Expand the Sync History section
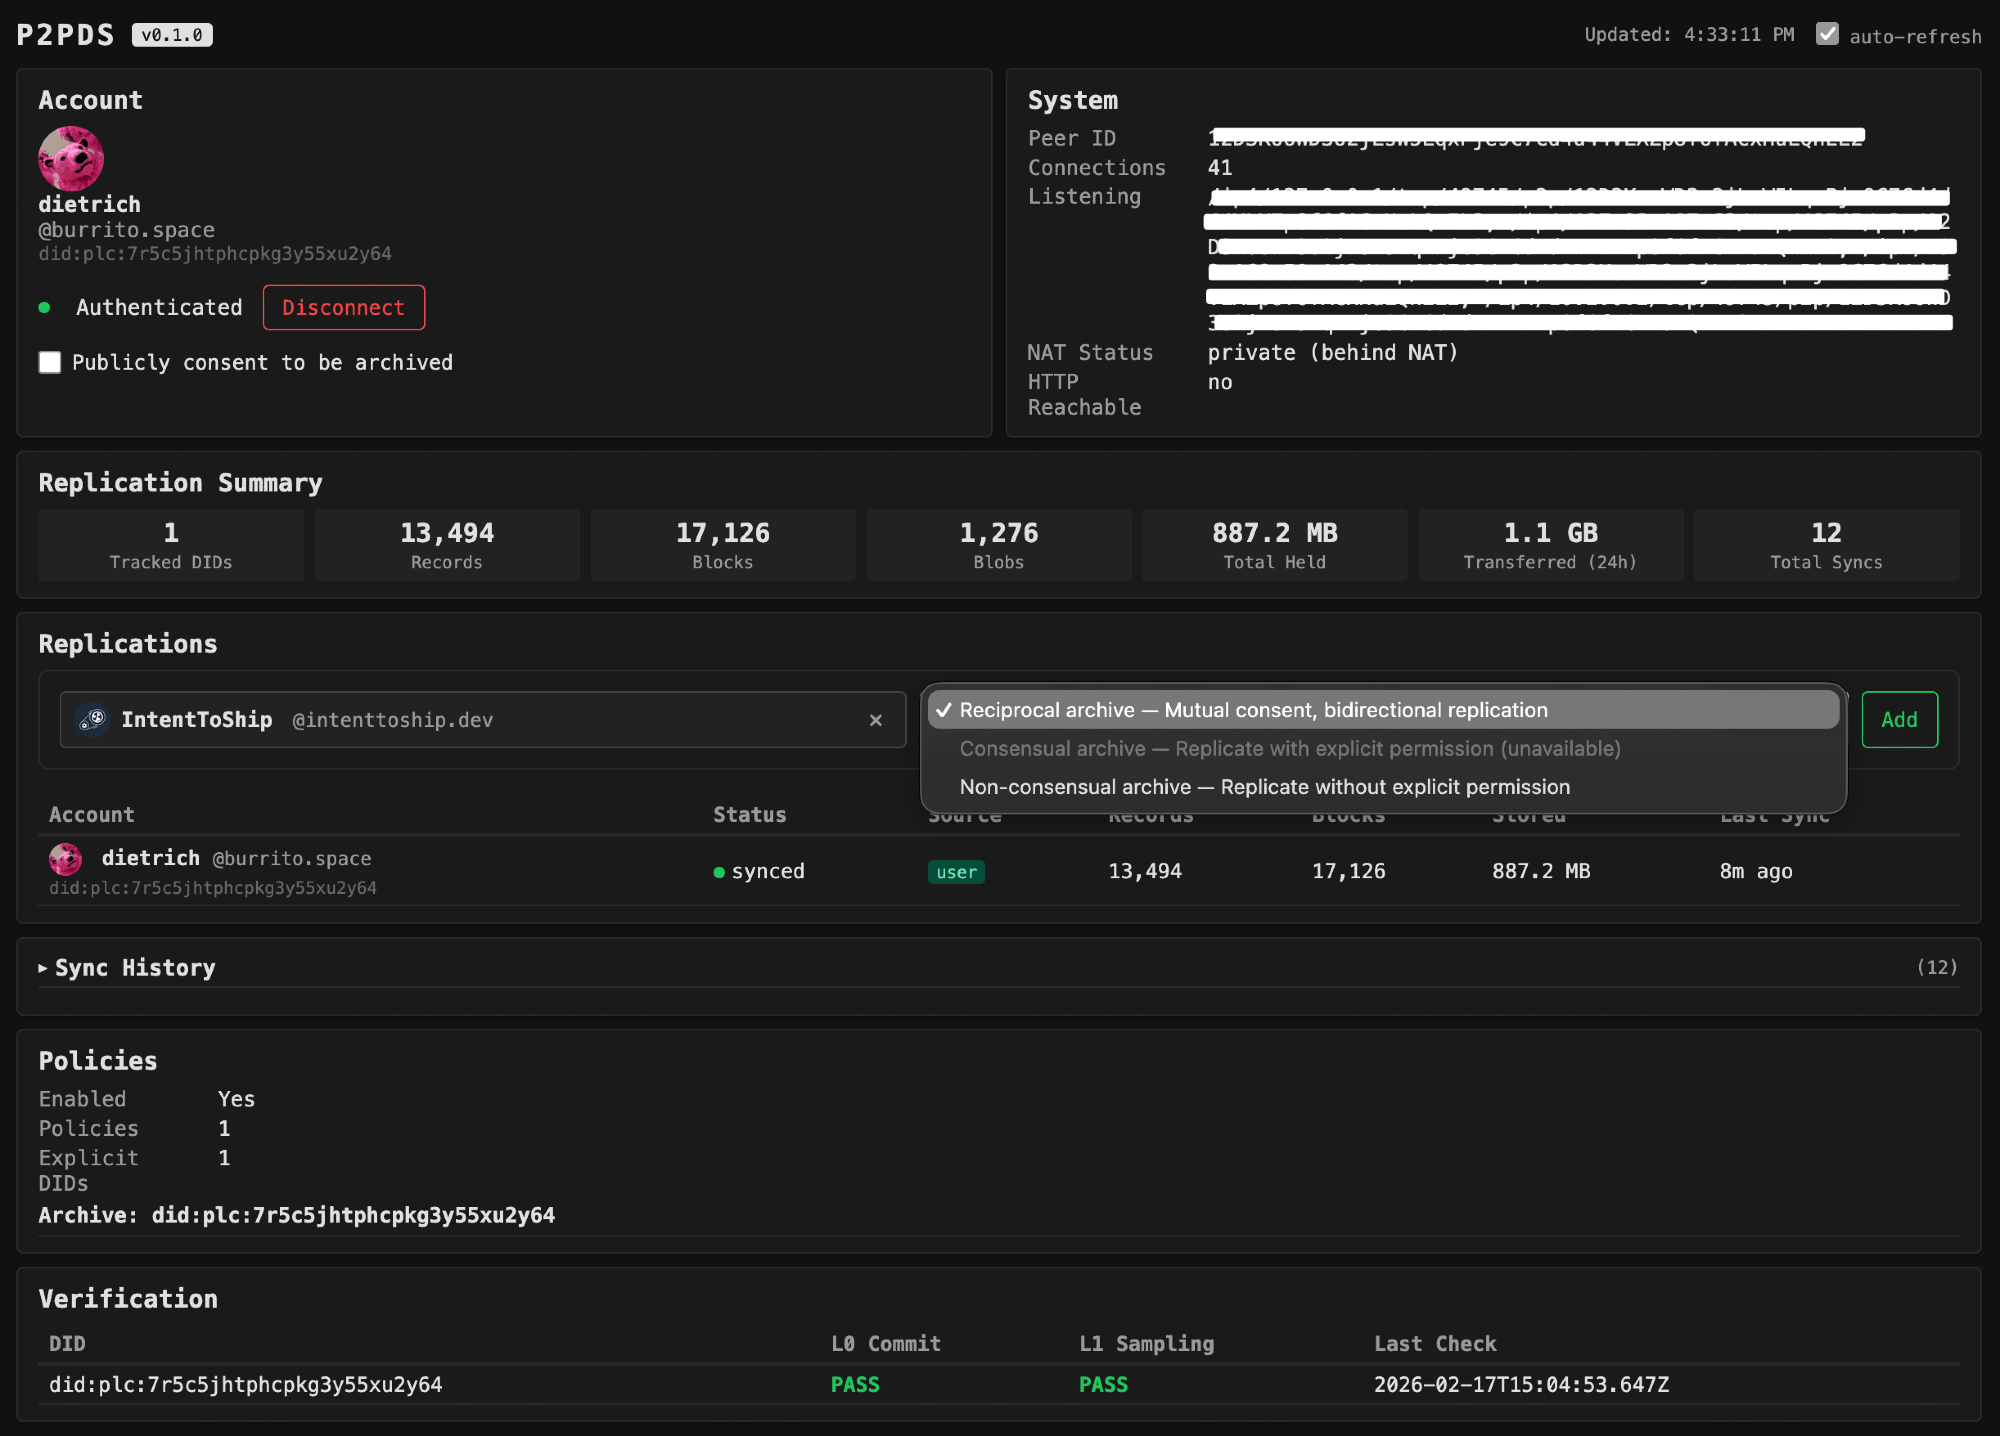Image resolution: width=2000 pixels, height=1436 pixels. (x=135, y=968)
